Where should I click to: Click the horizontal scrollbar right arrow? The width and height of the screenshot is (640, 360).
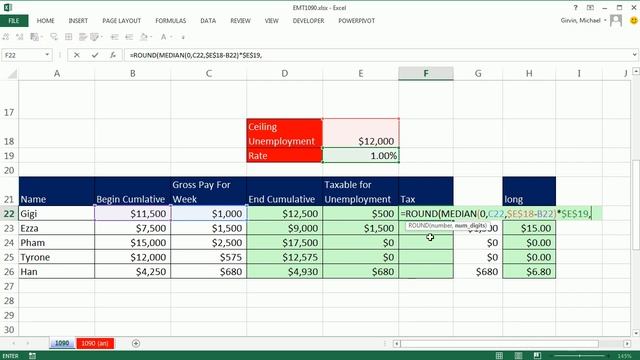point(627,344)
